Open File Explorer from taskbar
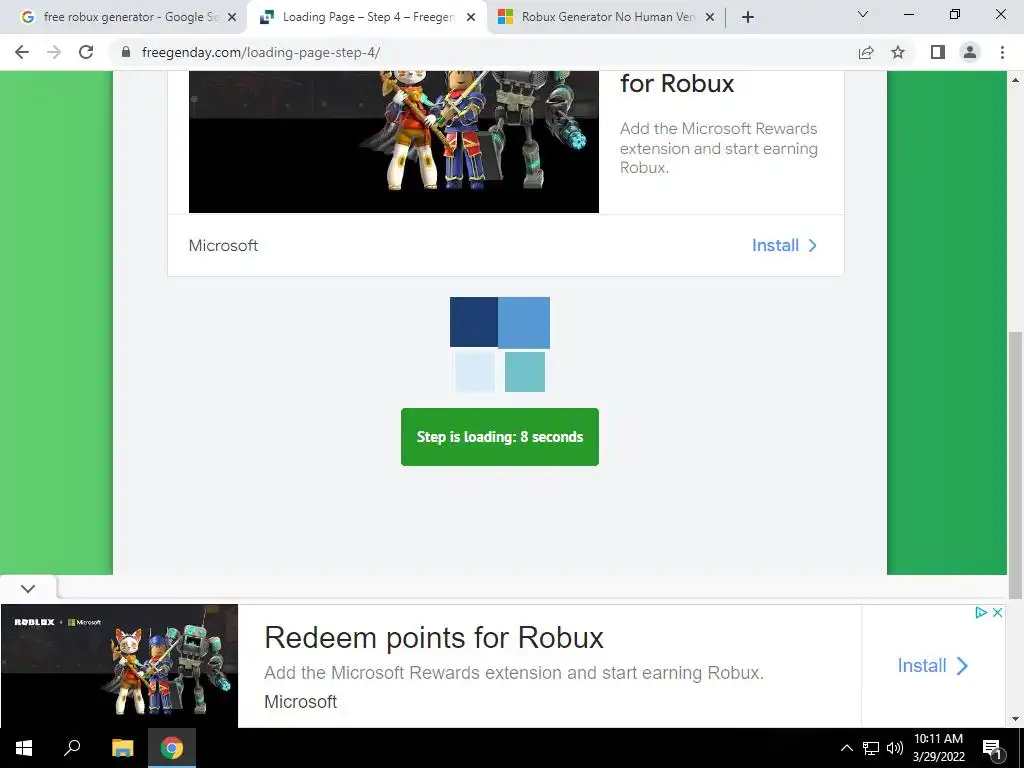This screenshot has height=768, width=1024. point(122,748)
